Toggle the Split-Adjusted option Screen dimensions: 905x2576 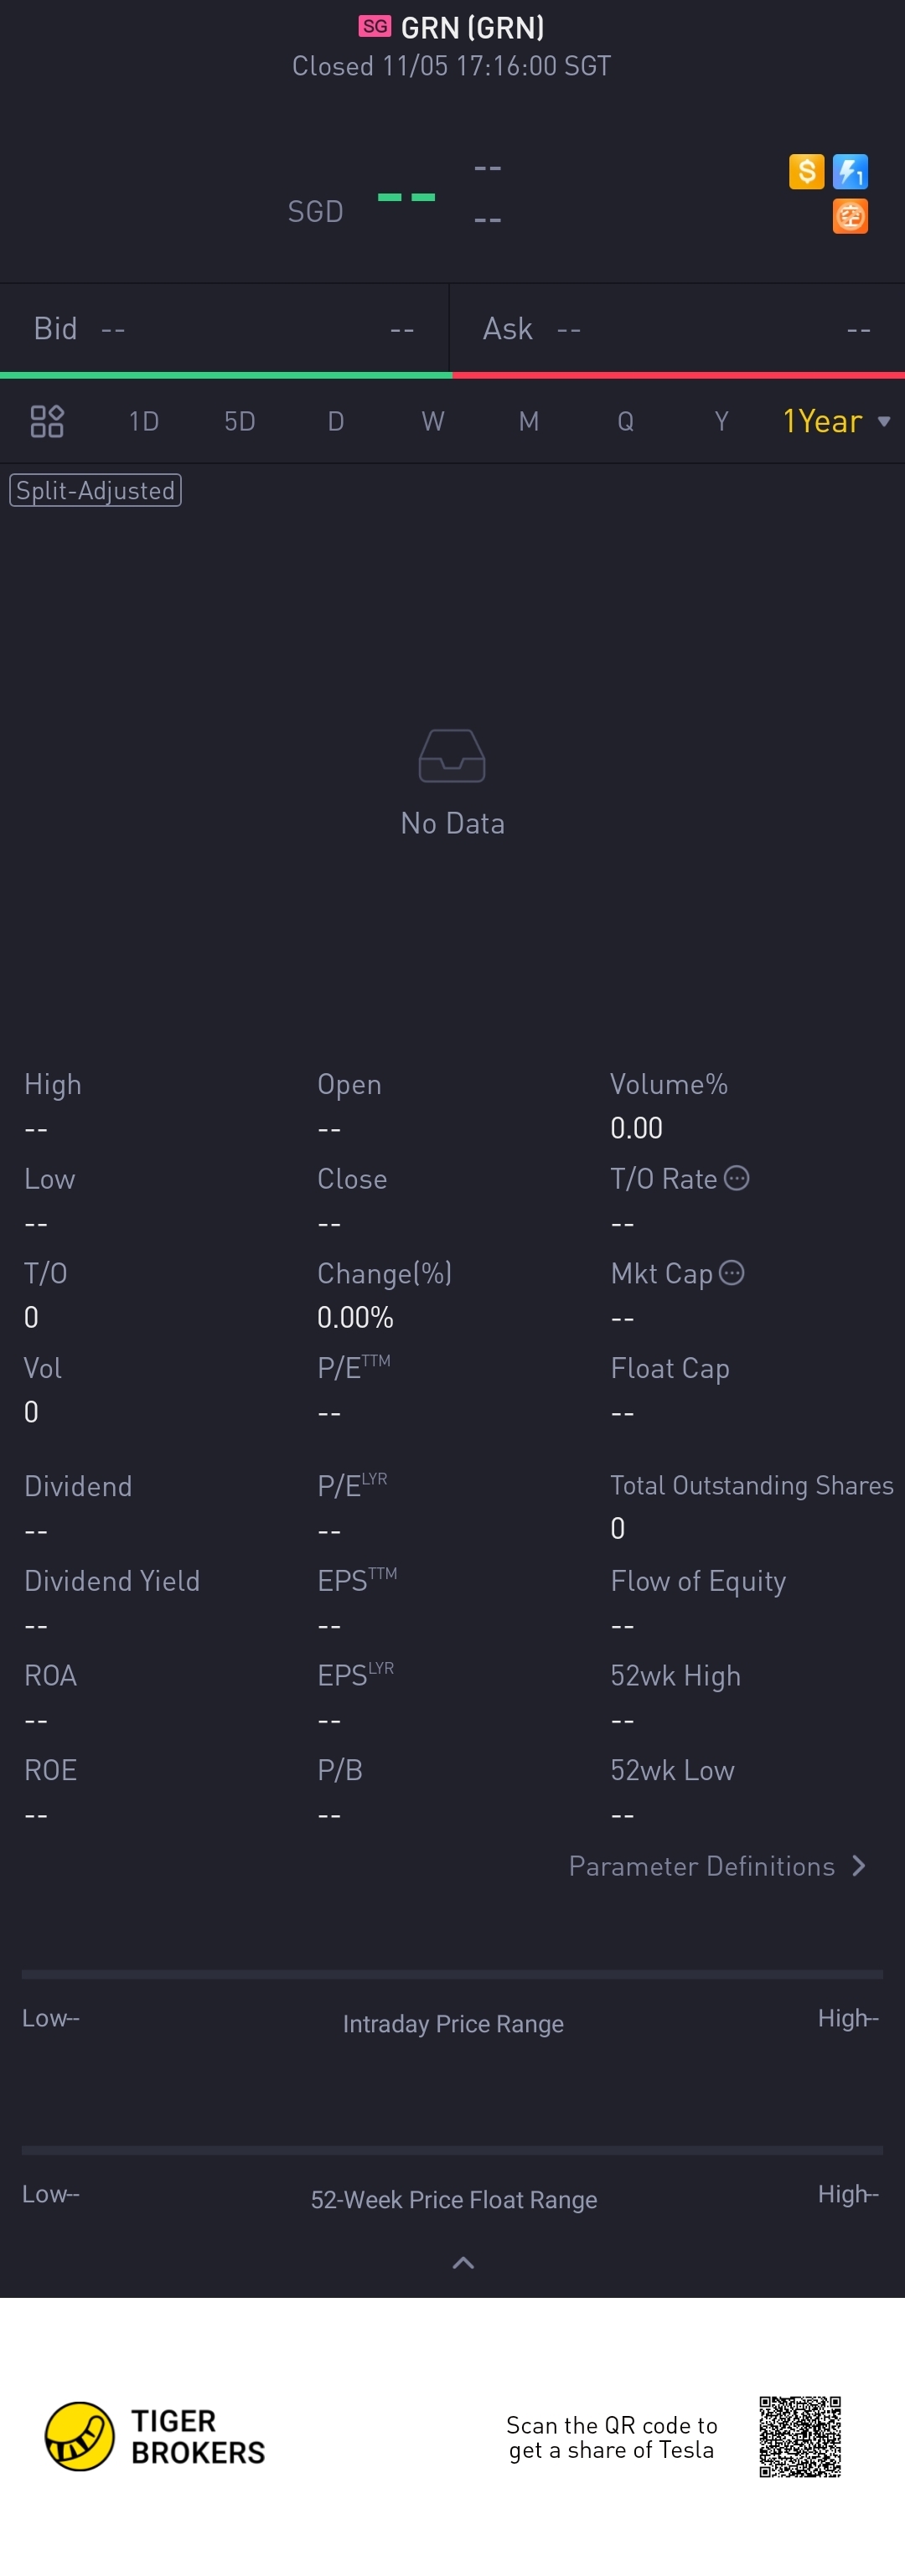pyautogui.click(x=95, y=490)
